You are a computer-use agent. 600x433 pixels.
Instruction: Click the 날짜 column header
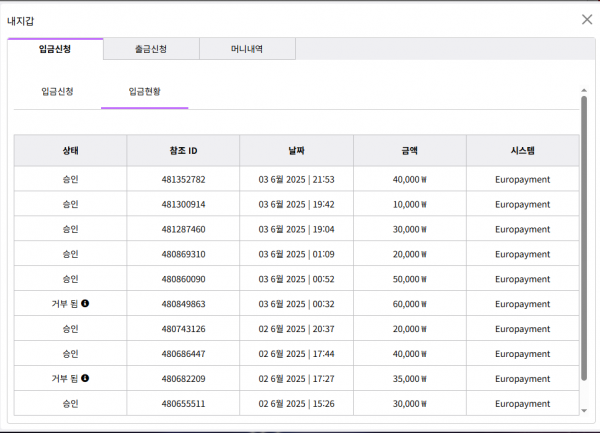click(x=296, y=151)
